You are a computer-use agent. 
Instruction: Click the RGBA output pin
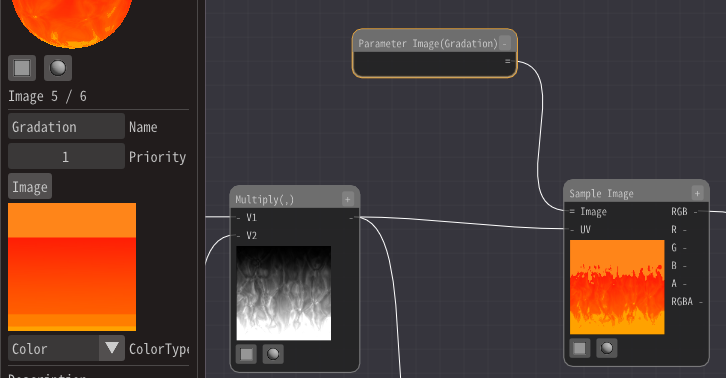coord(701,302)
